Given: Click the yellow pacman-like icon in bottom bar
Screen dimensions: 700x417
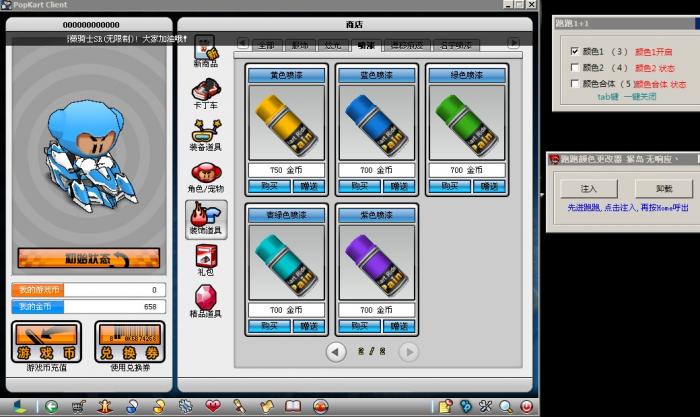Looking at the screenshot, I should point(159,406).
